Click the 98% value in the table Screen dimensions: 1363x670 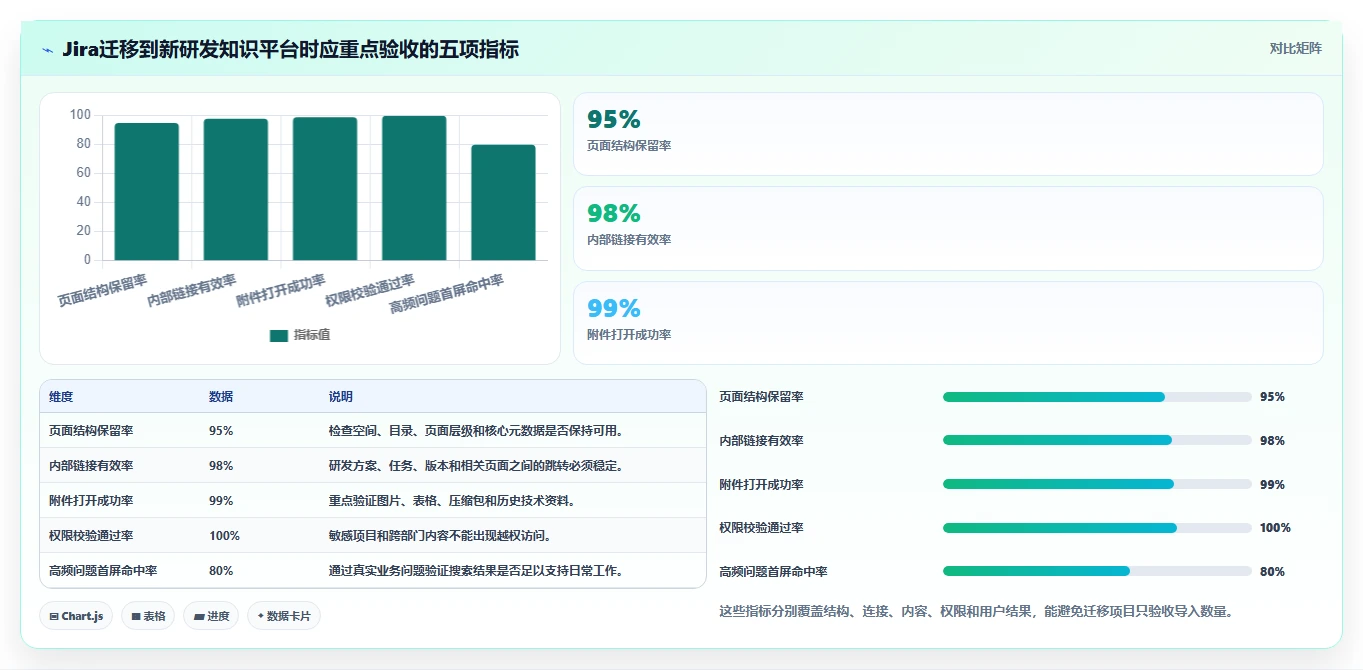tap(221, 466)
